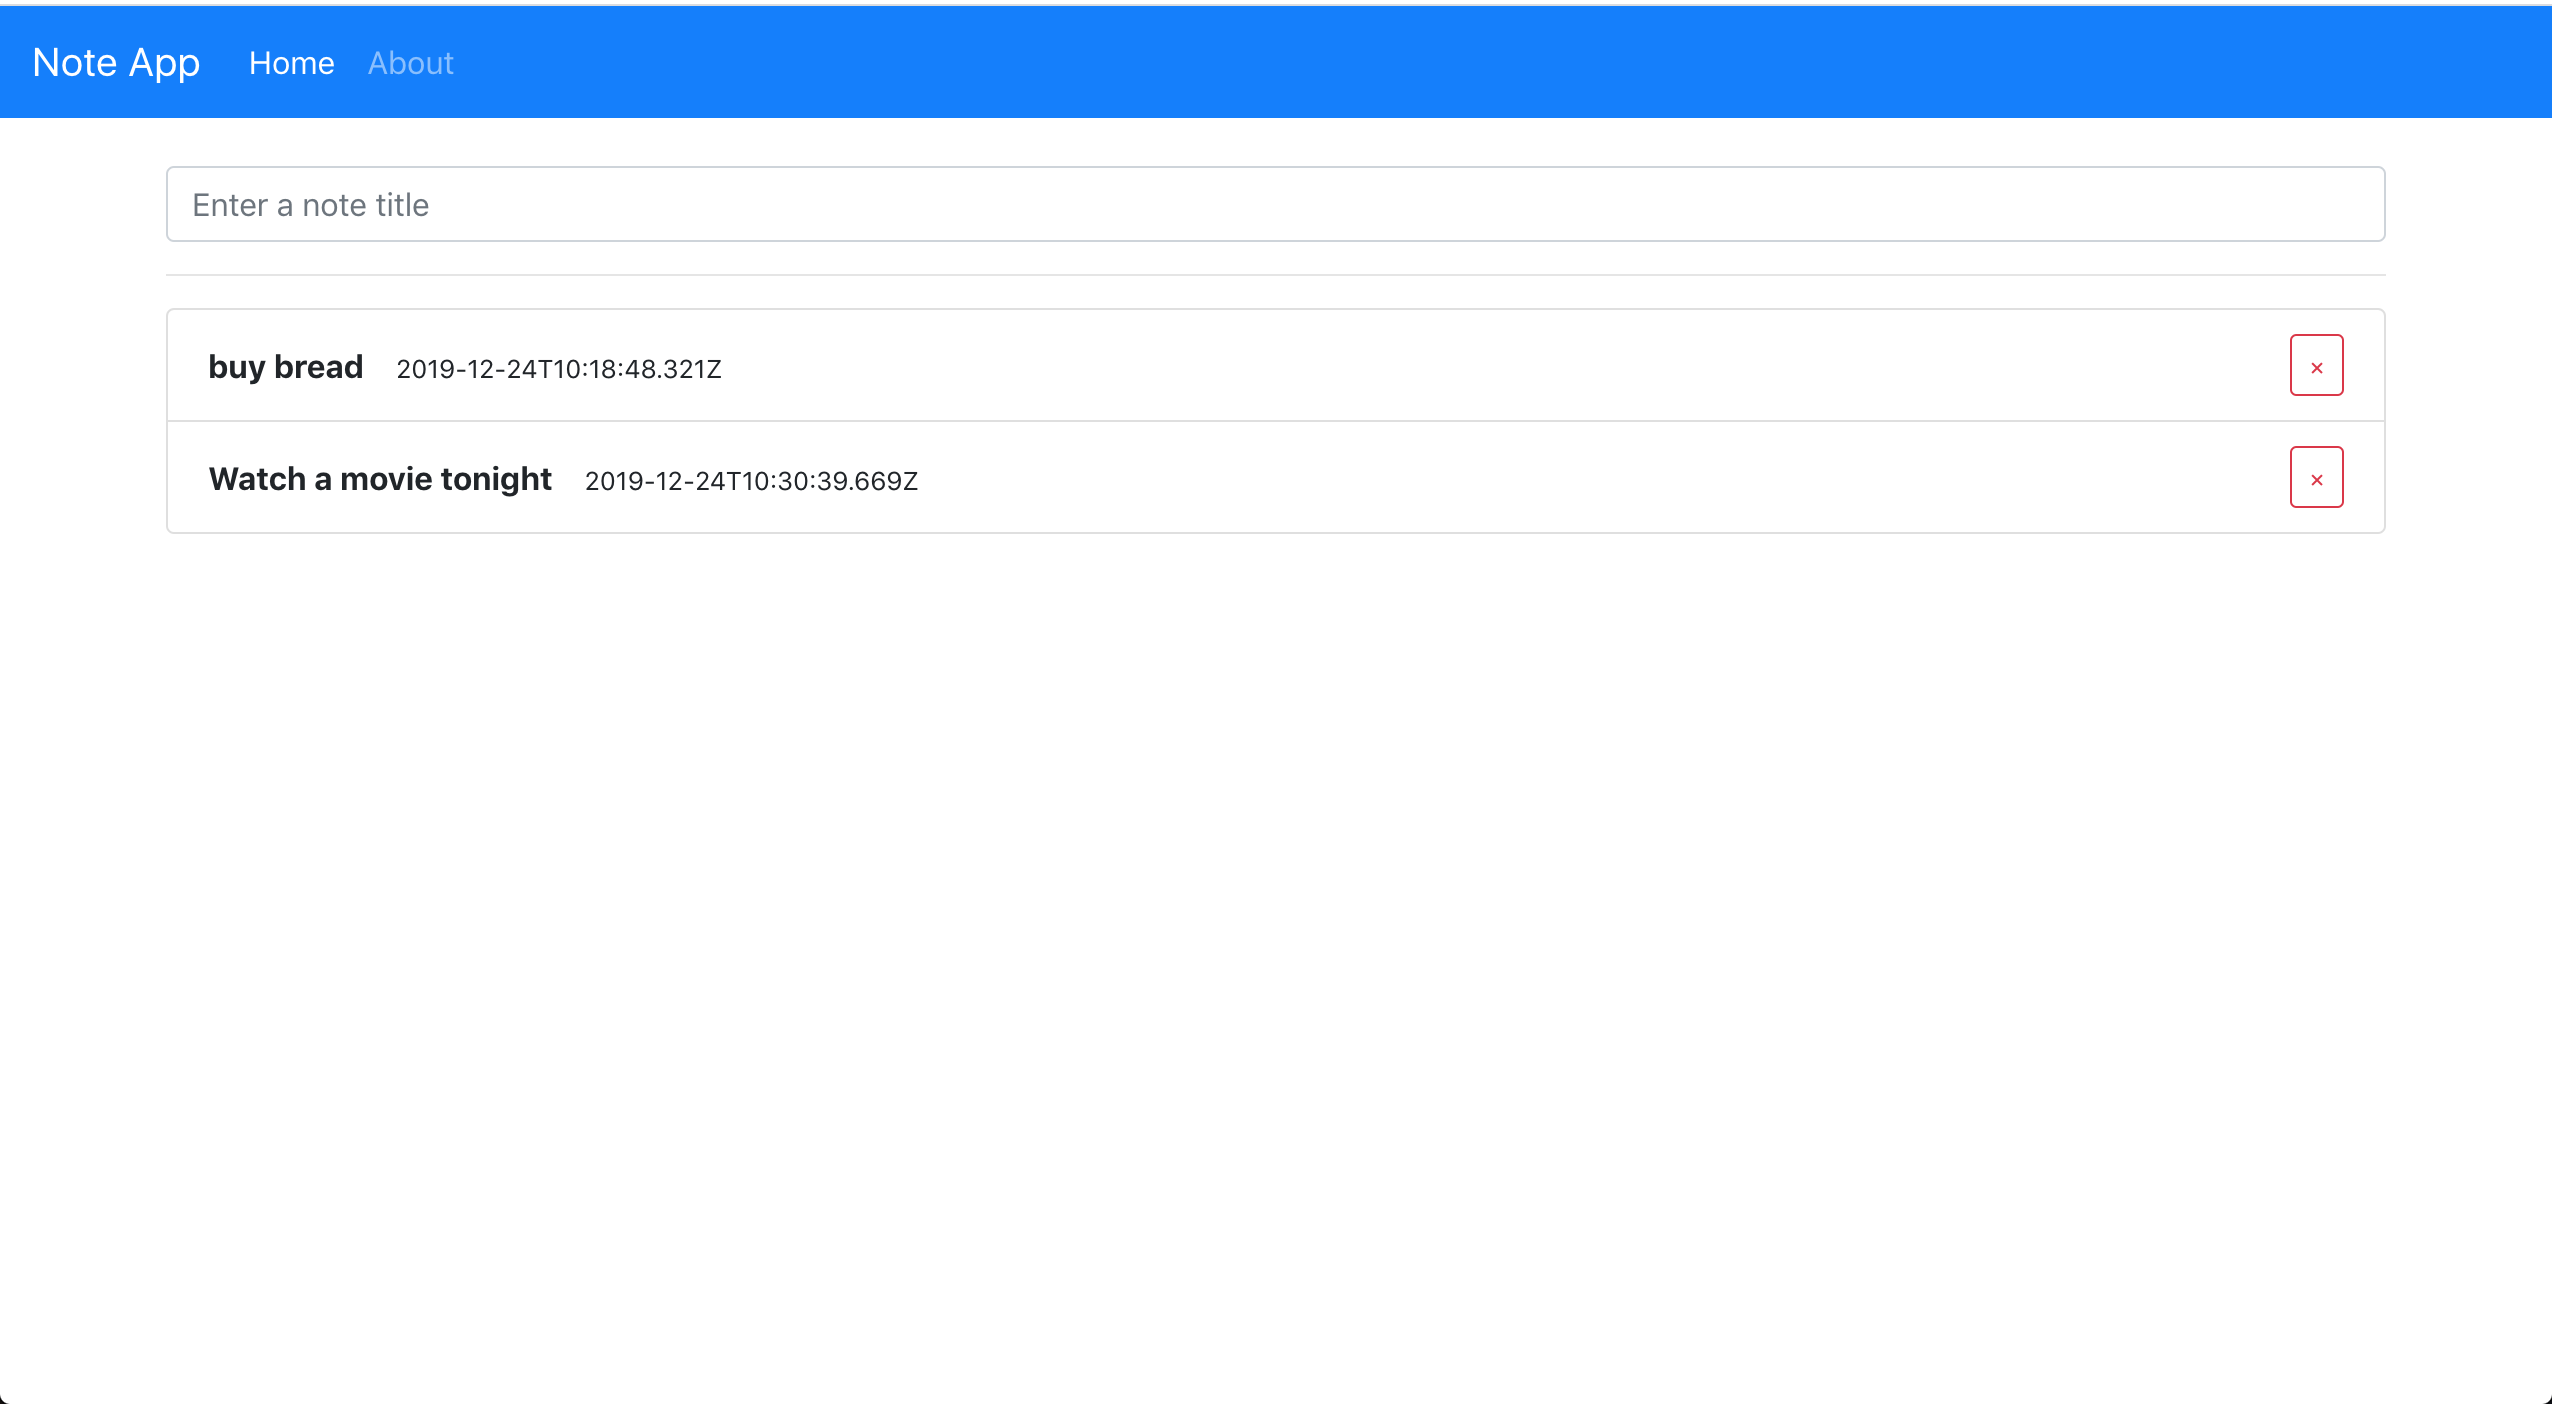Select the 'Watch a movie tonight' note title
The width and height of the screenshot is (2552, 1404).
[380, 478]
